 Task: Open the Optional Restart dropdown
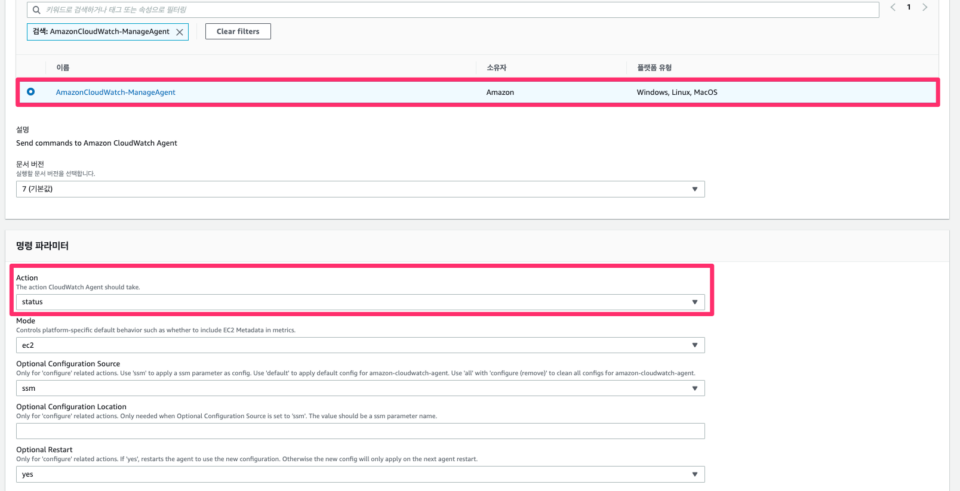(x=360, y=474)
